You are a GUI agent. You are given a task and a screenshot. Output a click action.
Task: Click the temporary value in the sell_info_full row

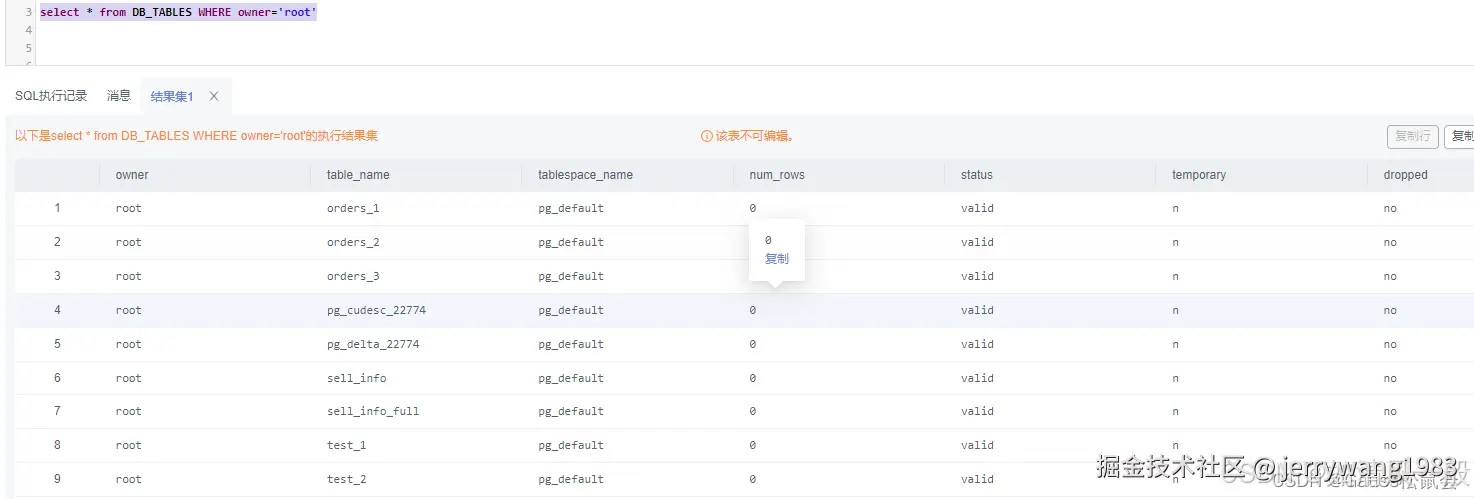(1175, 412)
